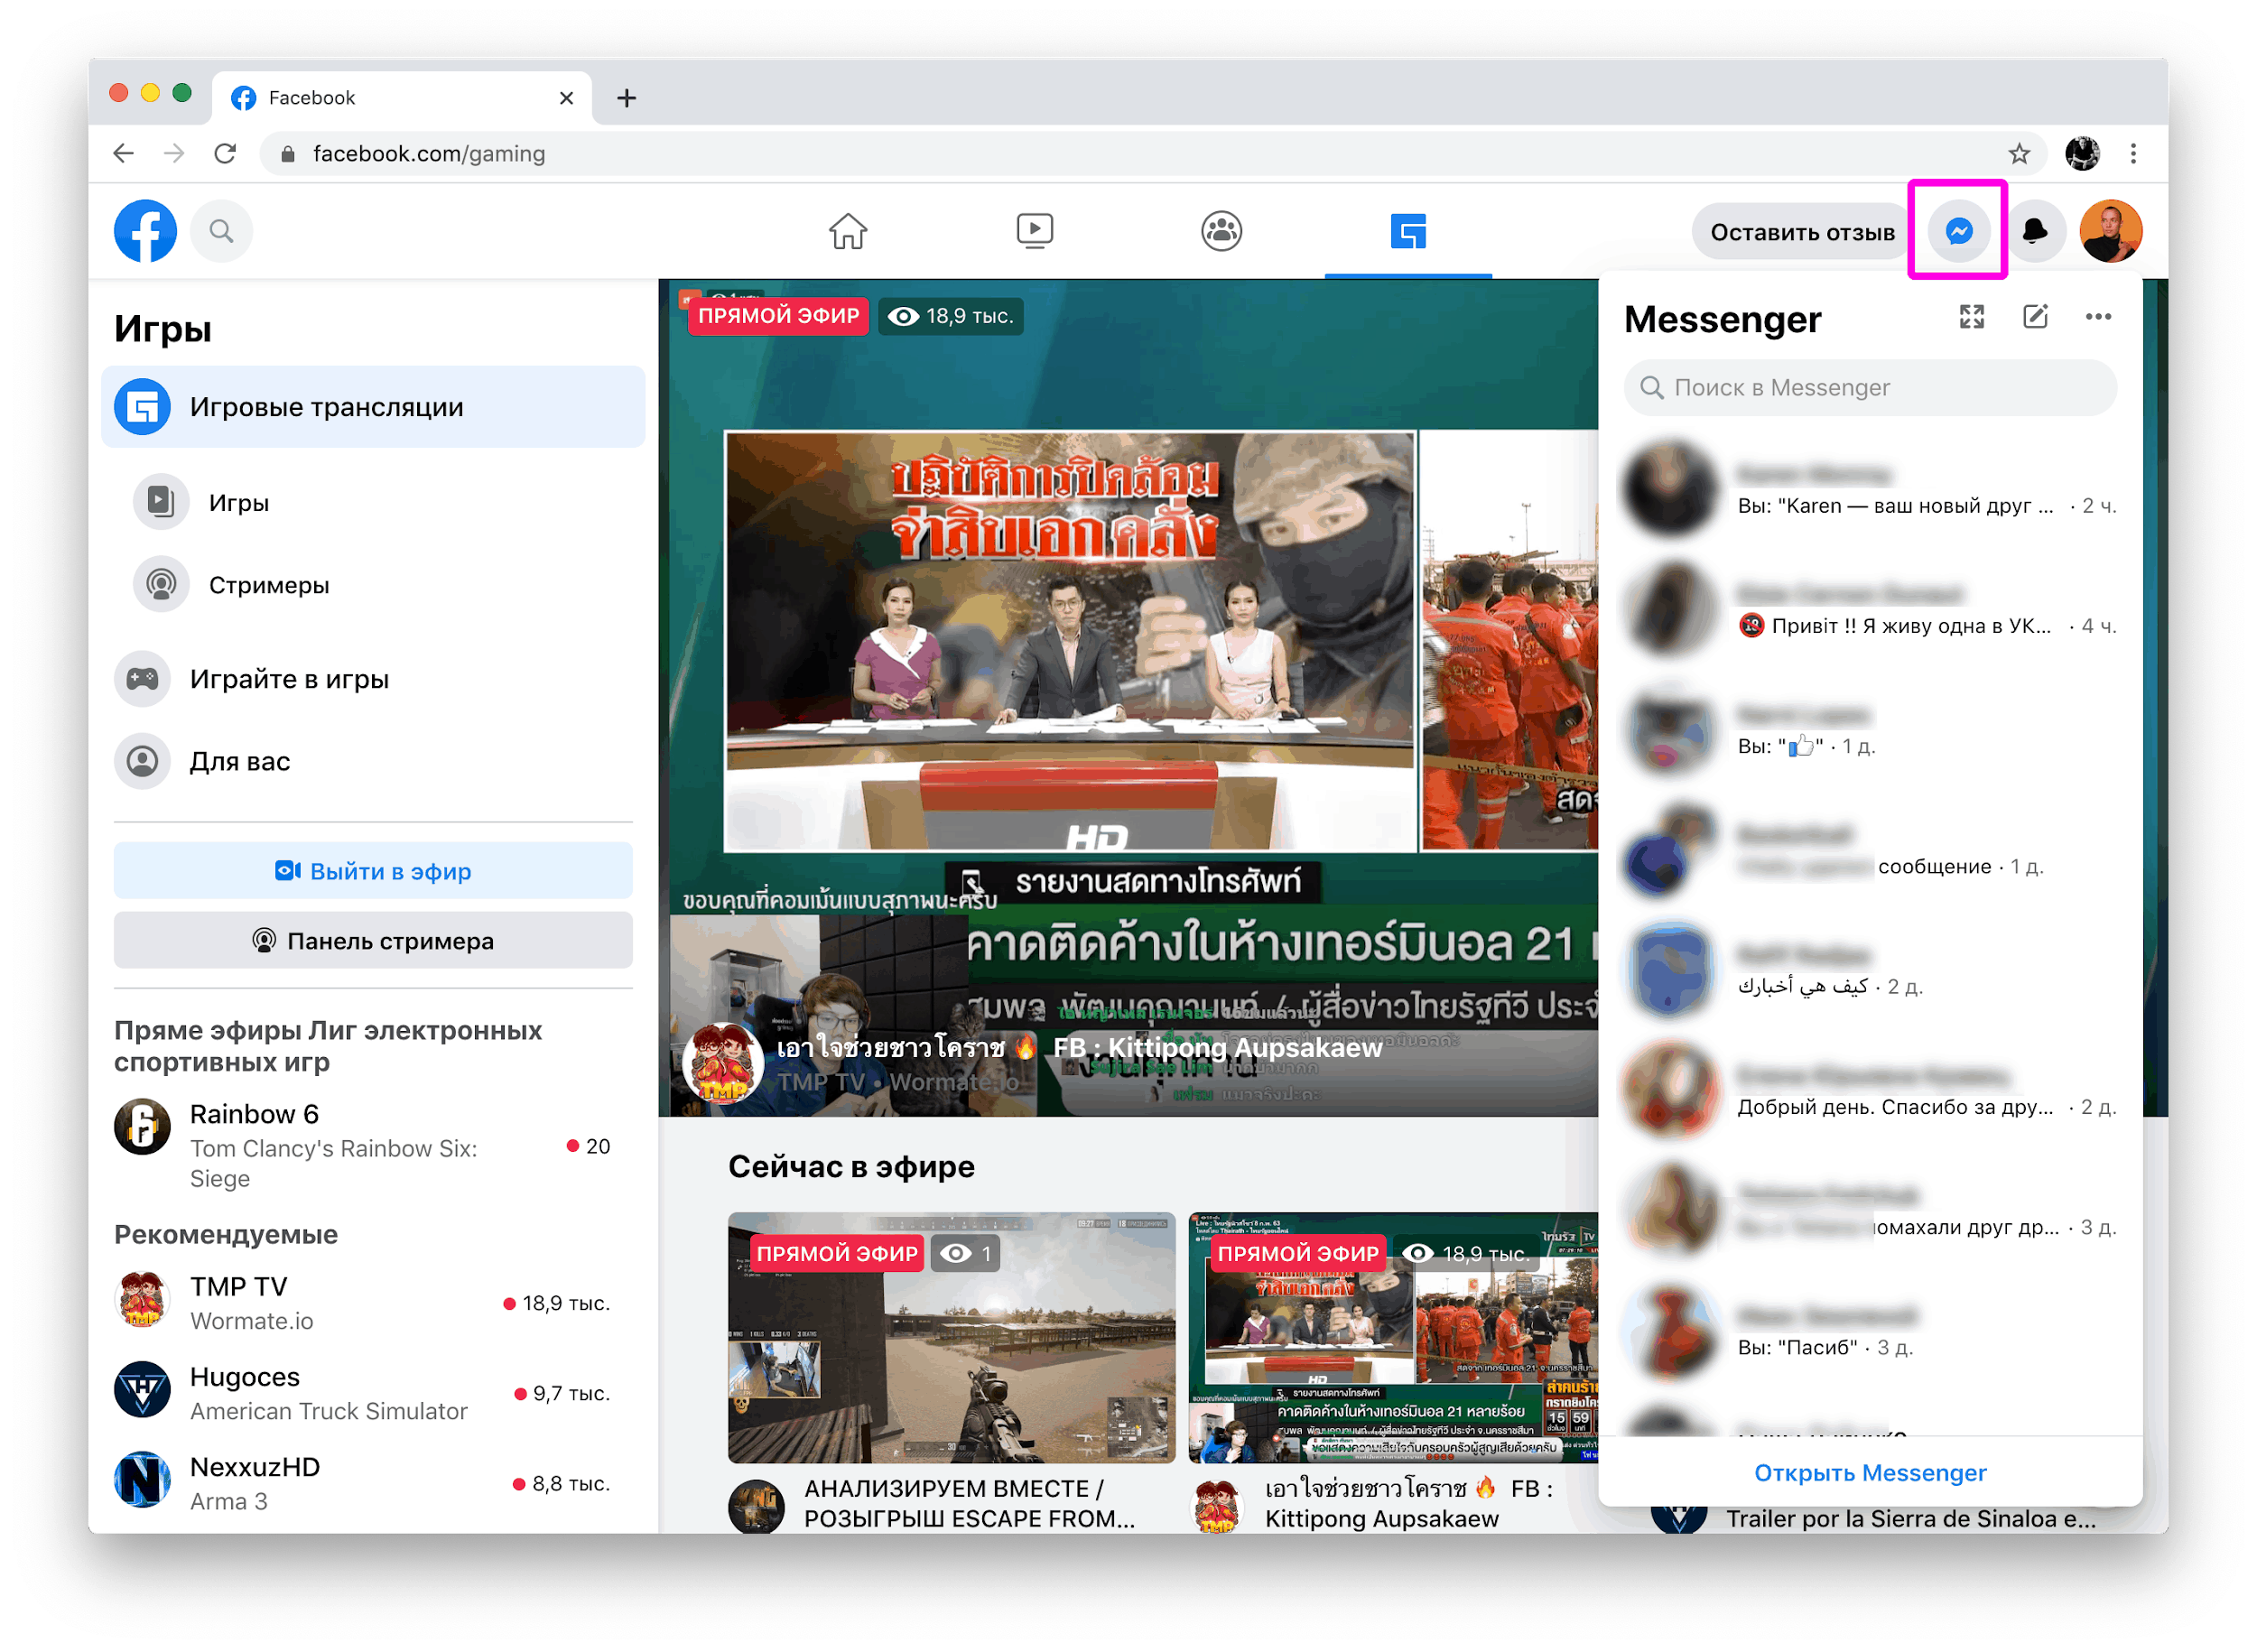Expand Messenger to full screen view
The width and height of the screenshot is (2257, 1652).
[x=1971, y=317]
